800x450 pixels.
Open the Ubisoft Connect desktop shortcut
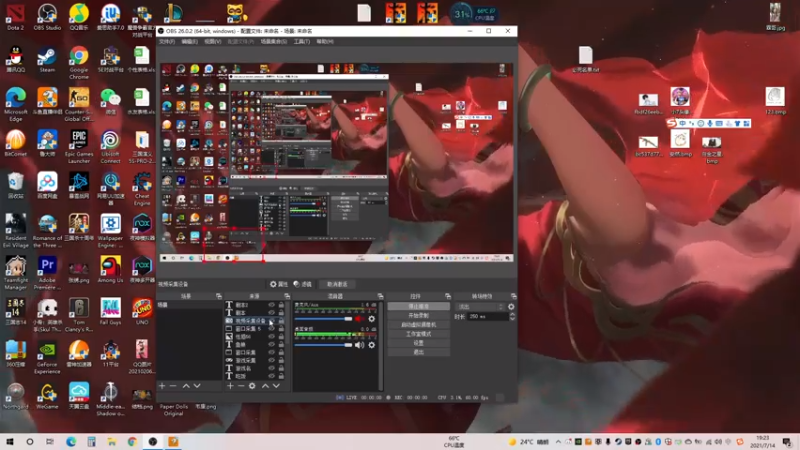pyautogui.click(x=110, y=146)
